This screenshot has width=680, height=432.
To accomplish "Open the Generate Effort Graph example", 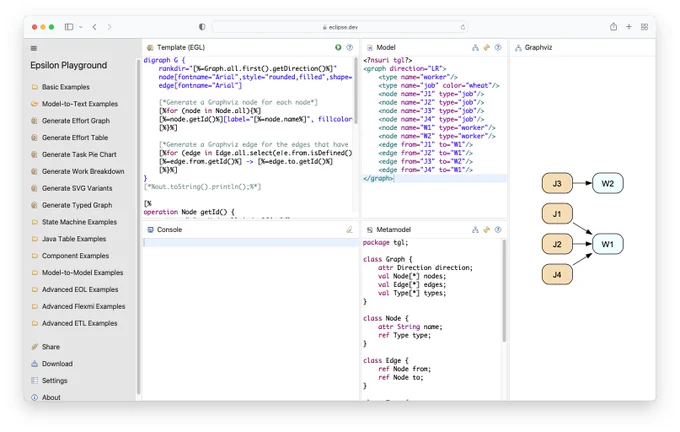I will (x=71, y=121).
